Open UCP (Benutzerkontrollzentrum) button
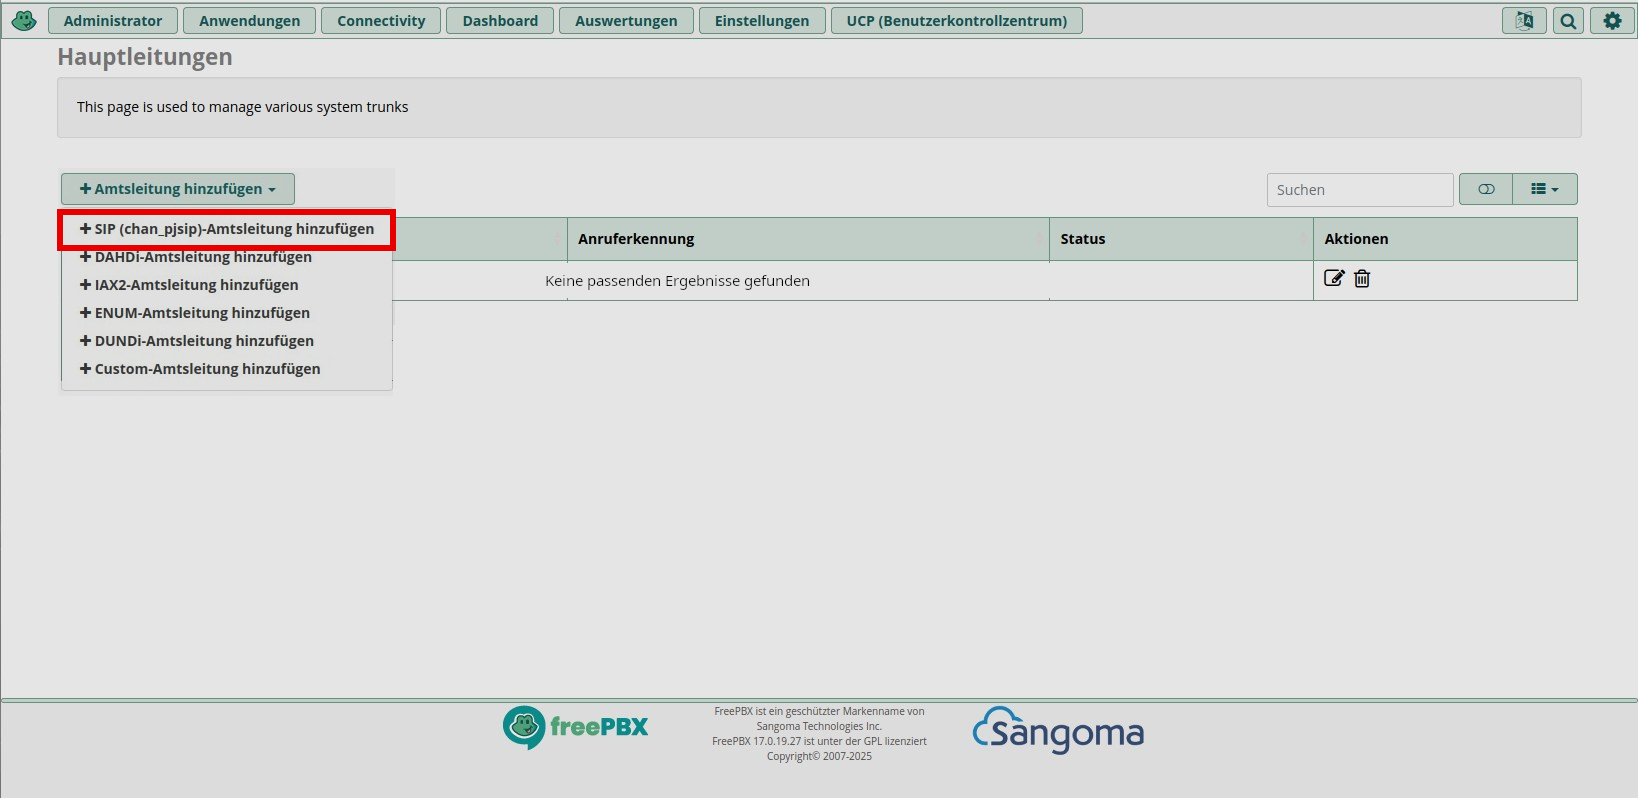The height and width of the screenshot is (798, 1638). 956,21
